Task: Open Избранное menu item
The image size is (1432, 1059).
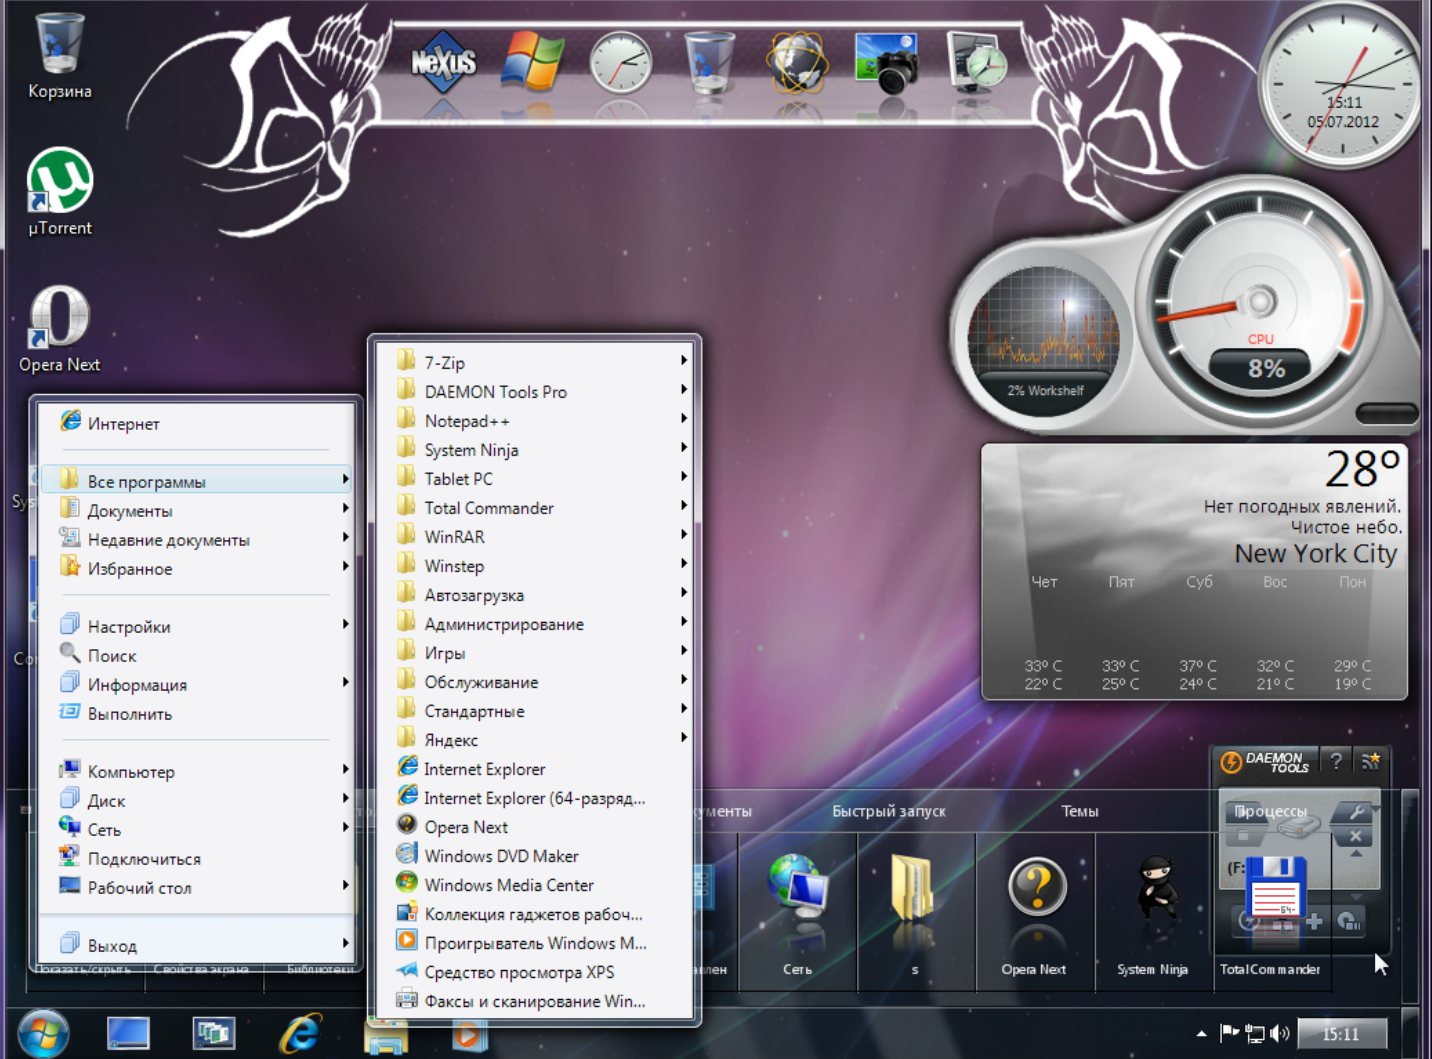Action: pyautogui.click(x=197, y=568)
